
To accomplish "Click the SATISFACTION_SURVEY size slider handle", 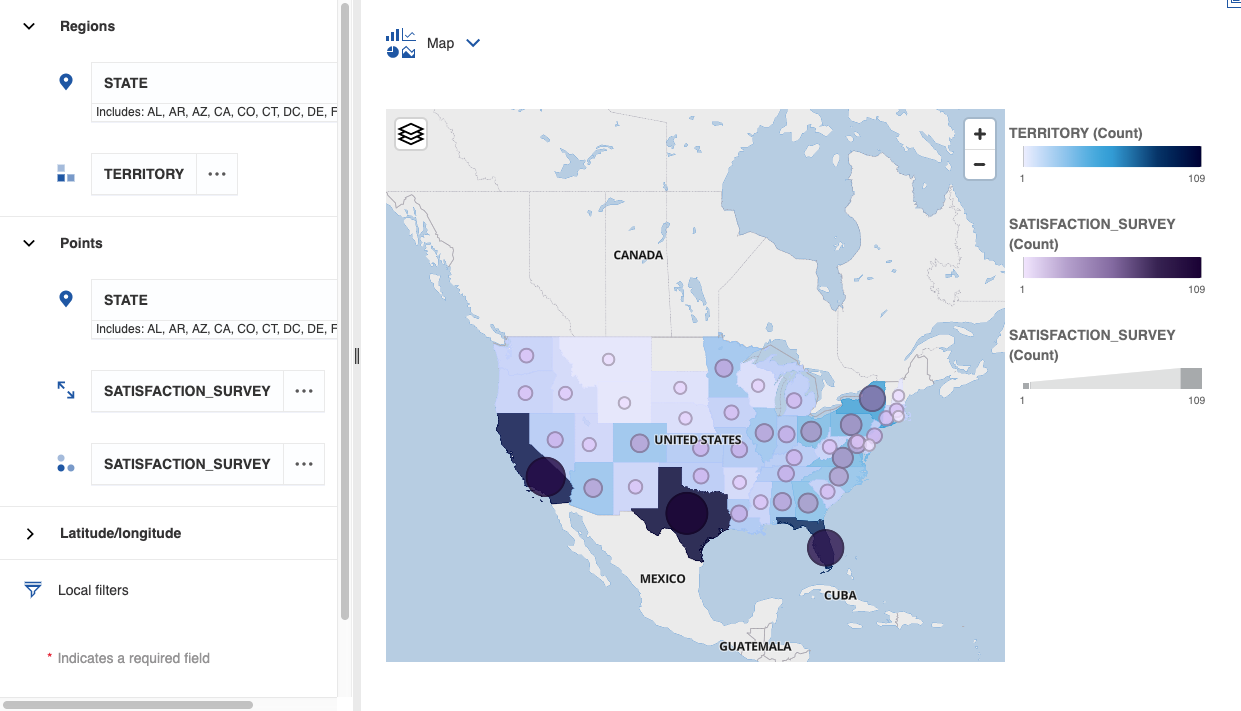I will [1191, 378].
